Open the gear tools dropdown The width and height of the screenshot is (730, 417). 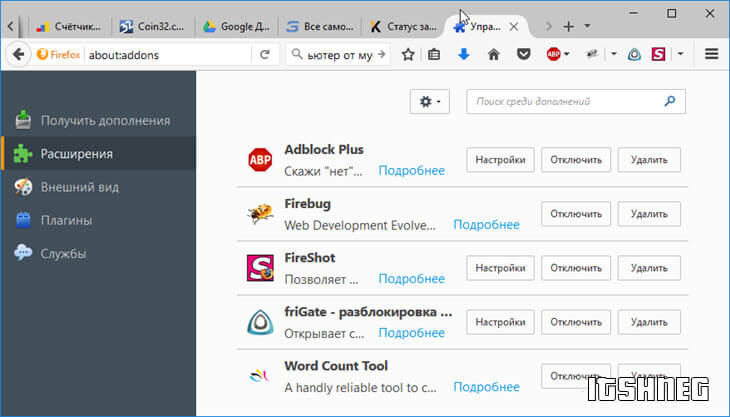[x=430, y=101]
